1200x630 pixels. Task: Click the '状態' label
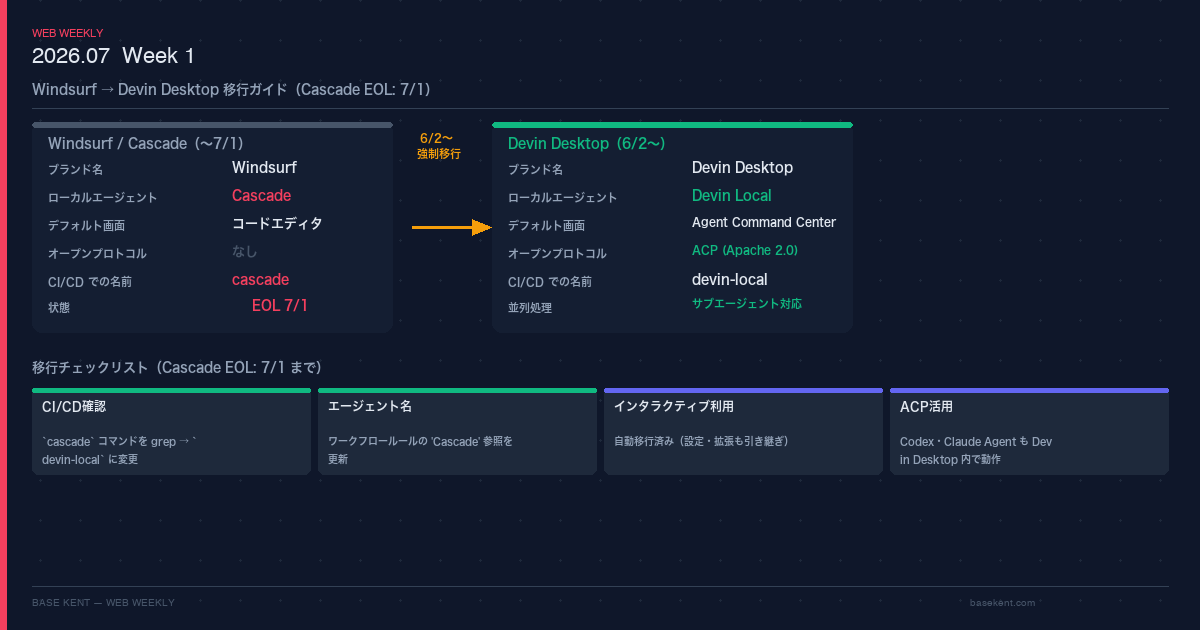59,308
